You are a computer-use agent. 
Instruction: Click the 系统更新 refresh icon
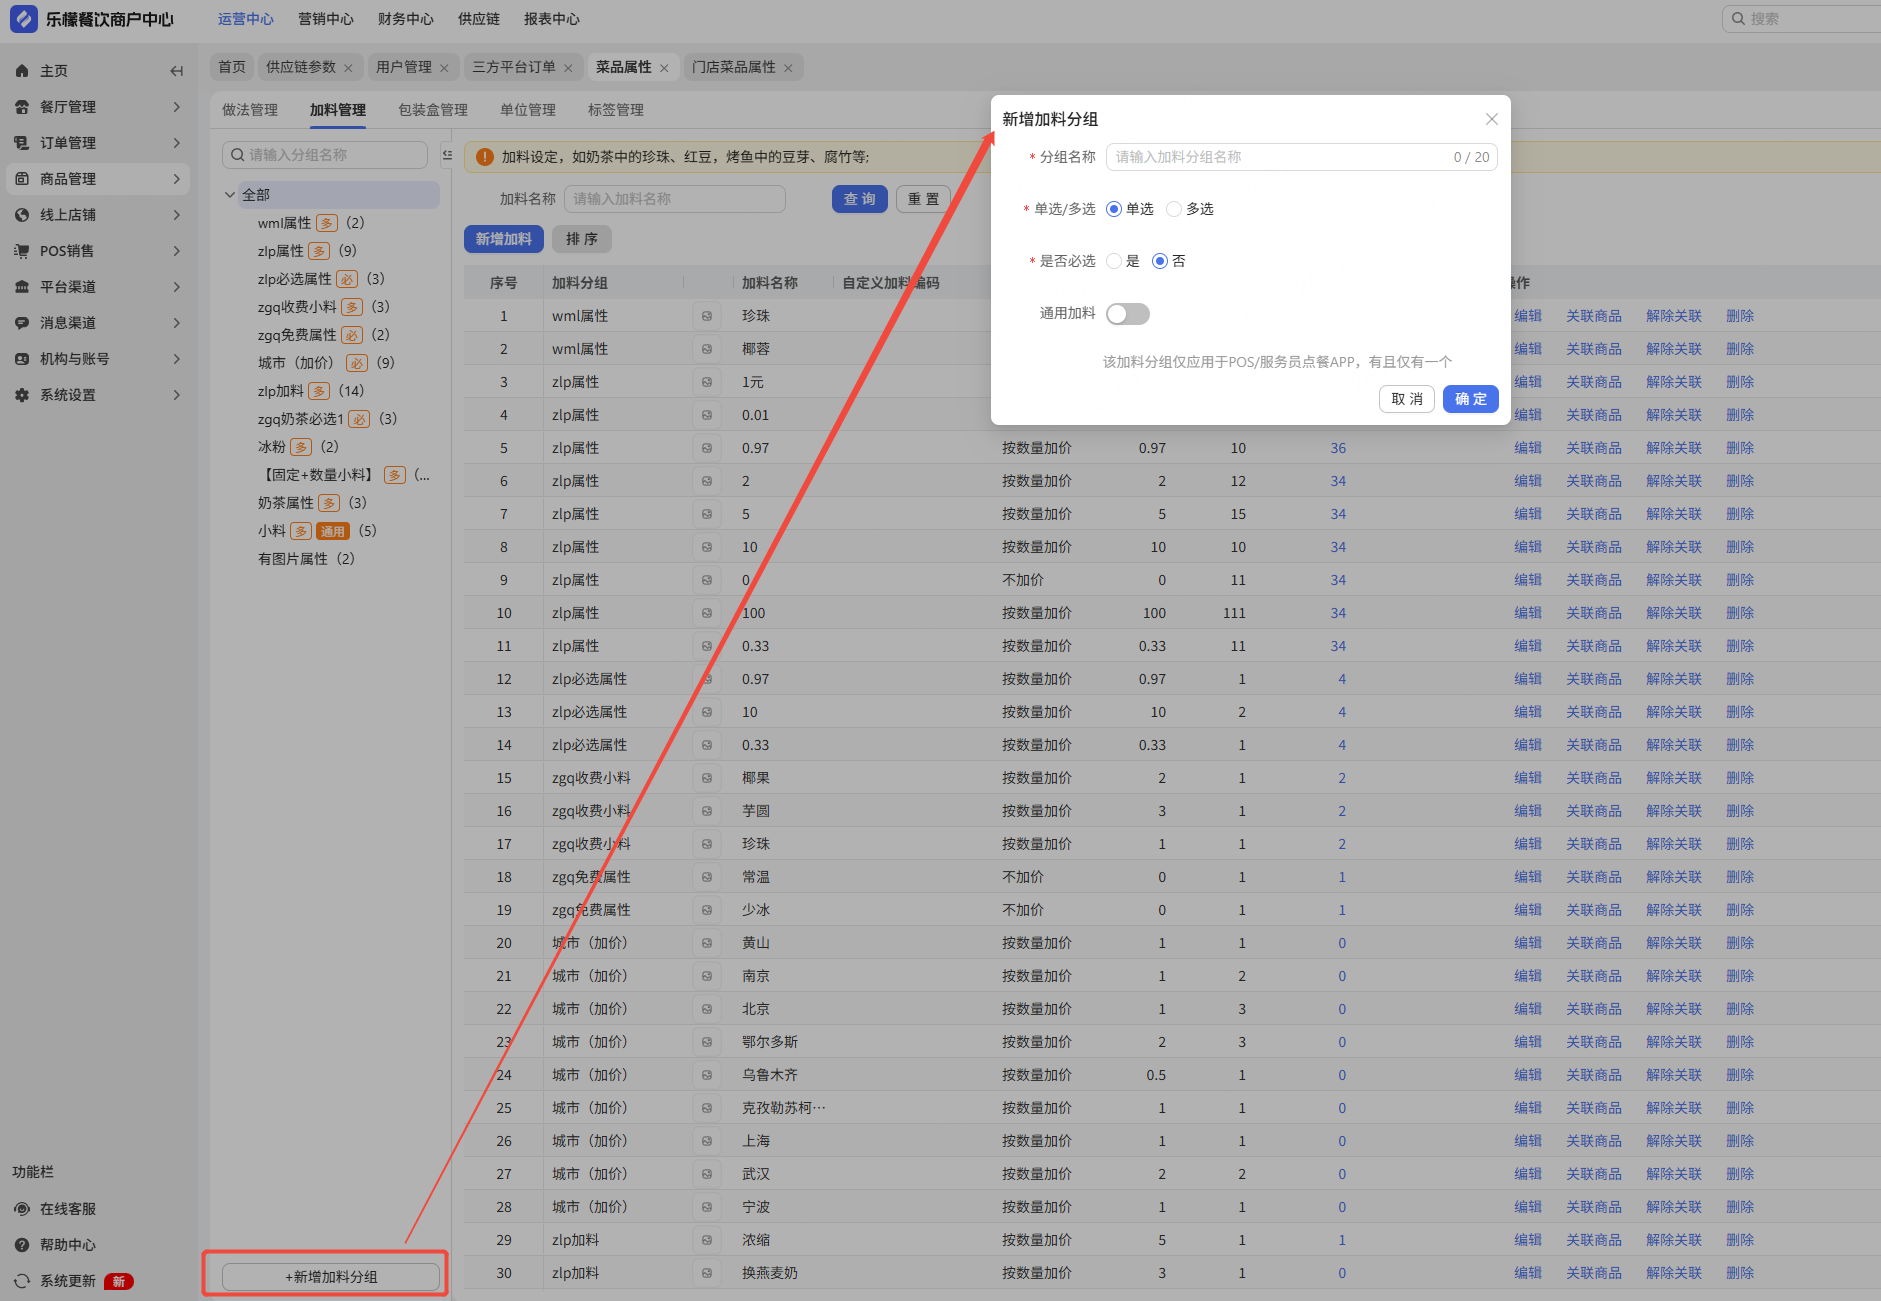tap(22, 1281)
